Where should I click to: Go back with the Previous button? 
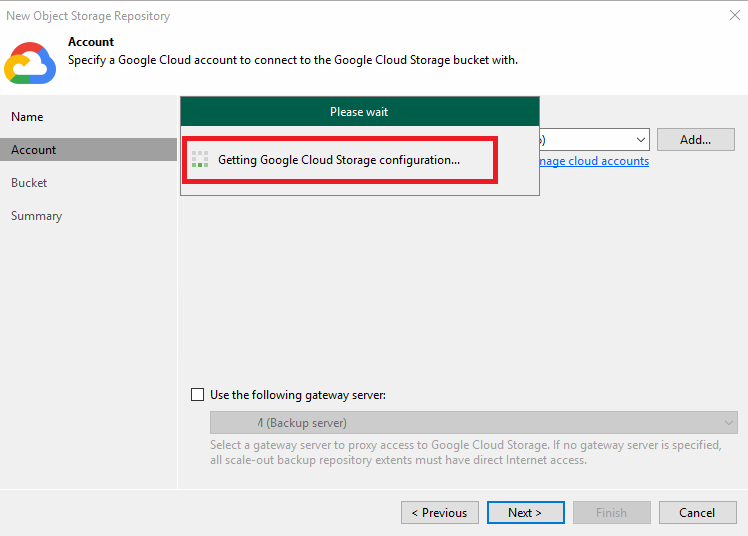pyautogui.click(x=440, y=513)
